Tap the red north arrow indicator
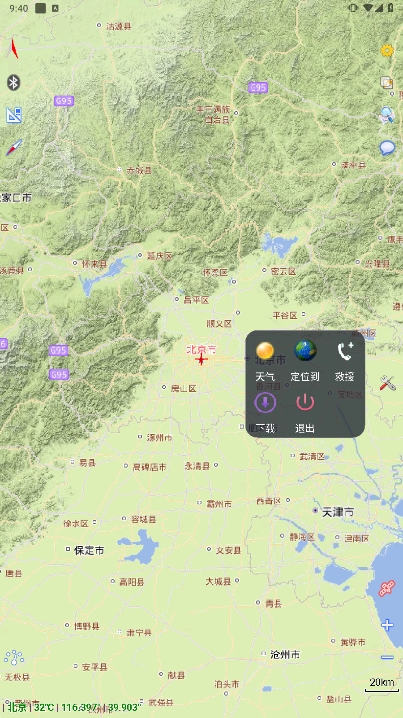 pyautogui.click(x=14, y=48)
